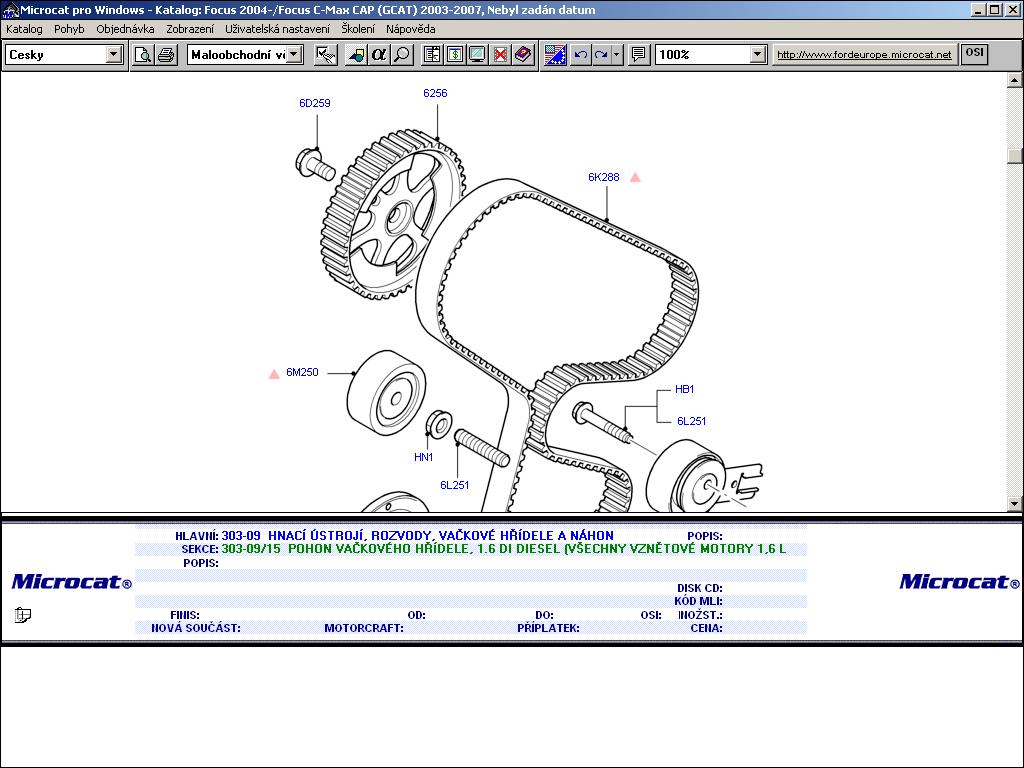This screenshot has width=1024, height=768.
Task: Open the Objednávka menu
Action: pos(125,29)
